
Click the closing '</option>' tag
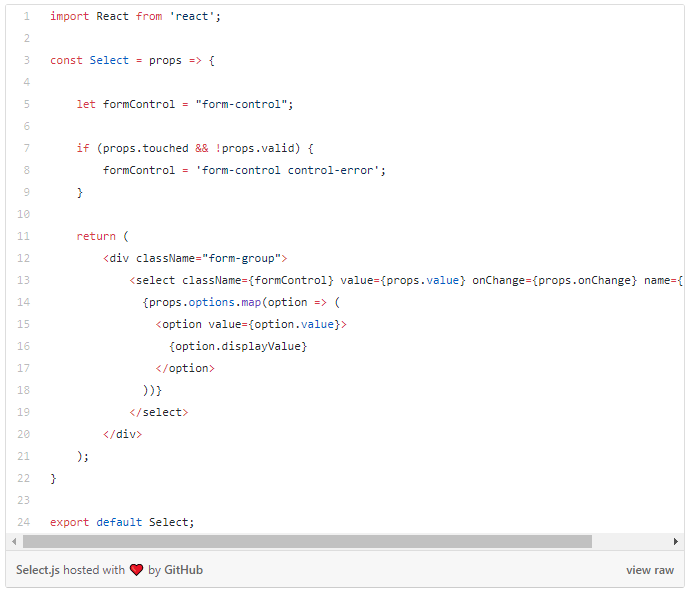(185, 368)
